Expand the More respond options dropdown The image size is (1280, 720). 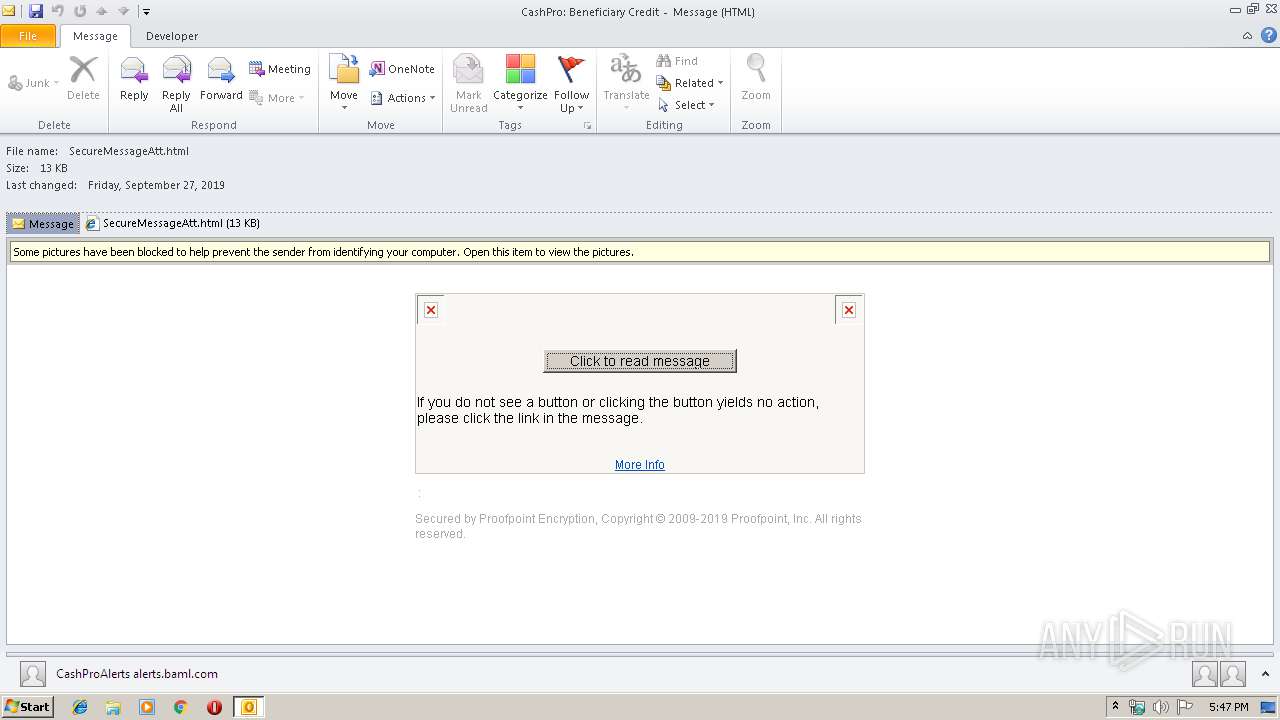click(277, 98)
